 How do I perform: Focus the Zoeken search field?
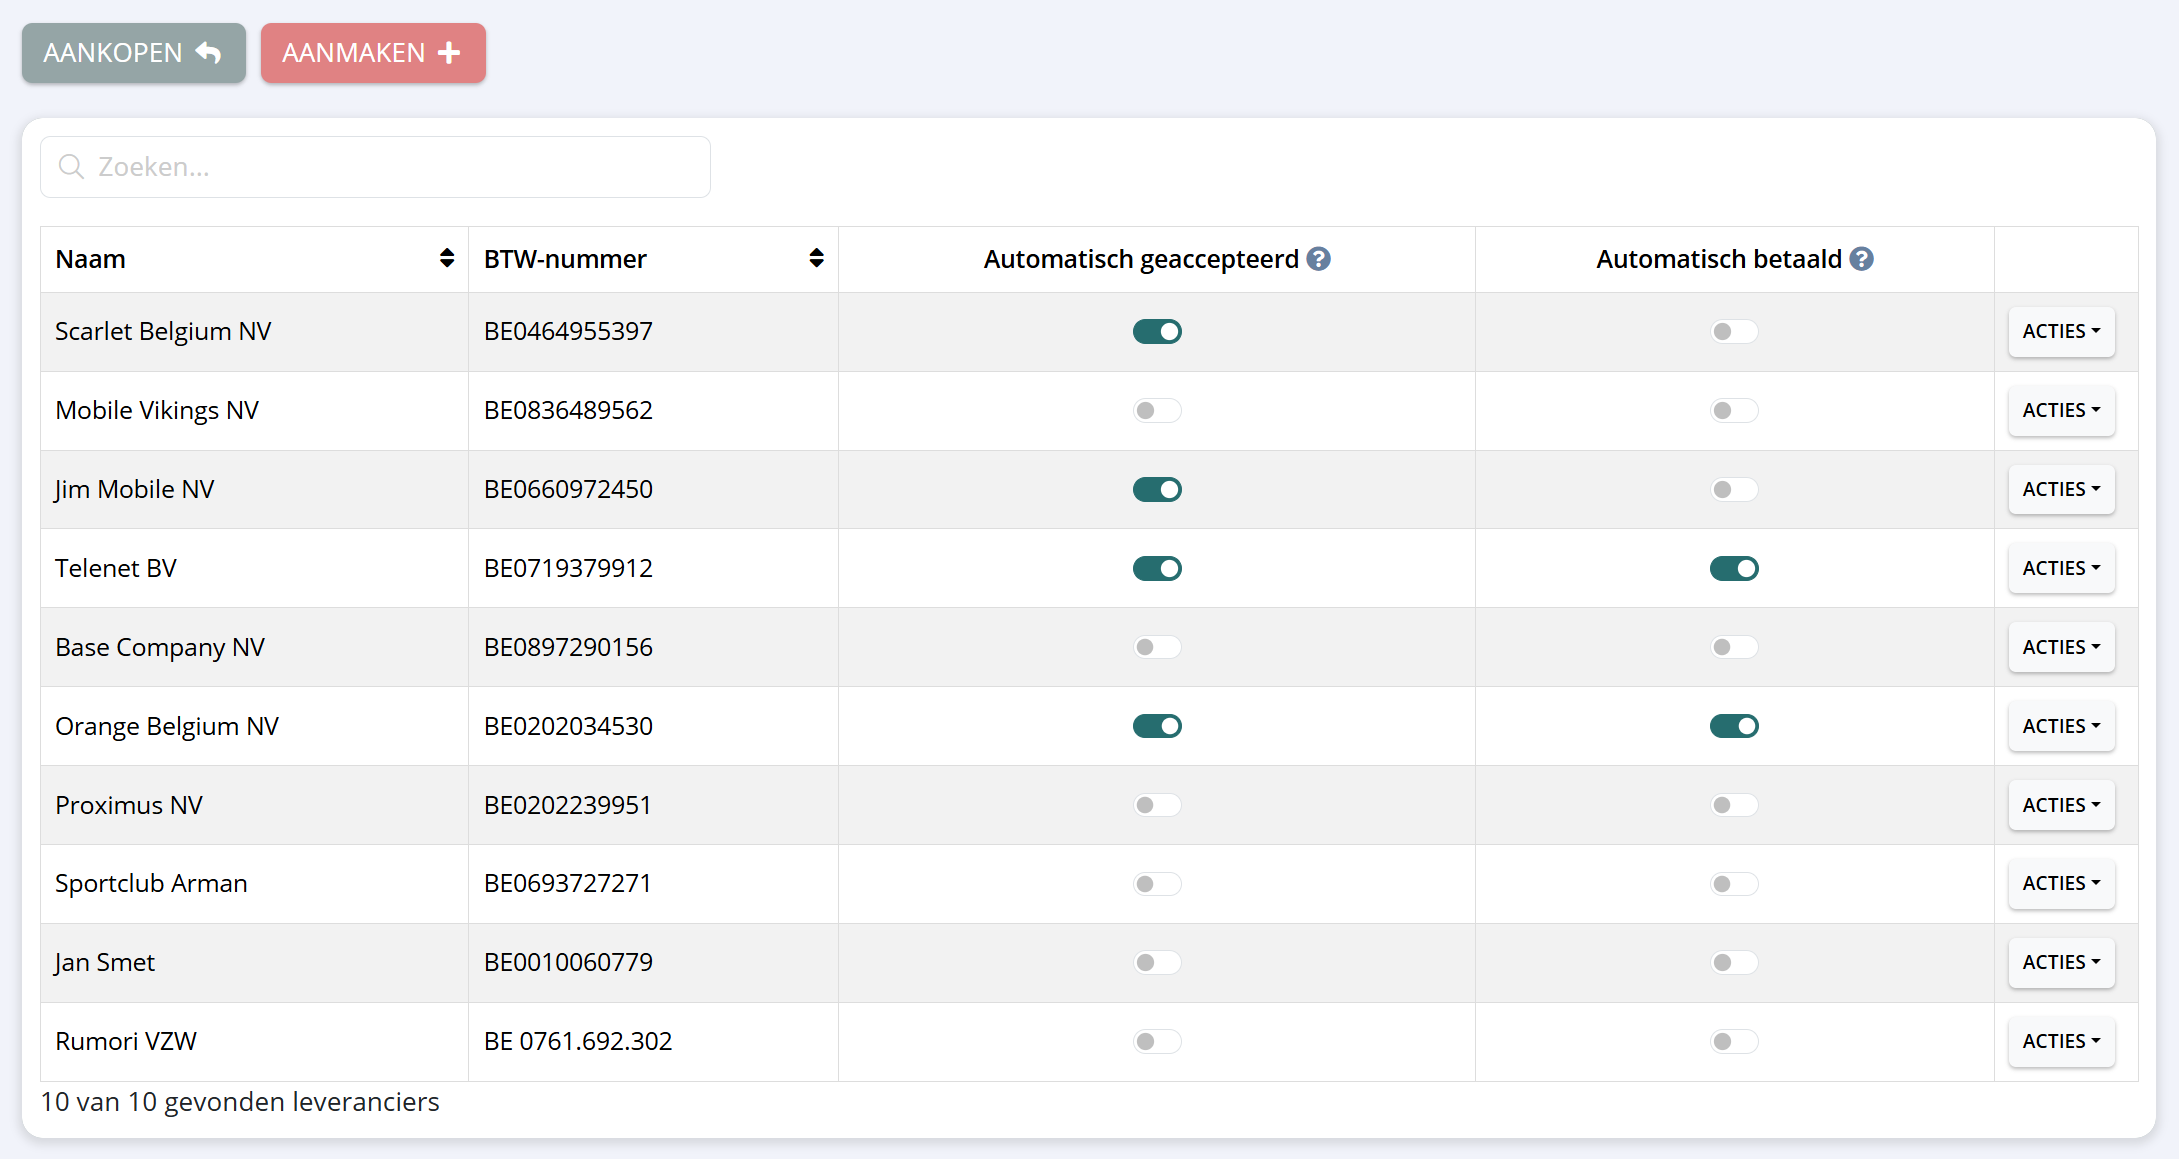point(400,167)
